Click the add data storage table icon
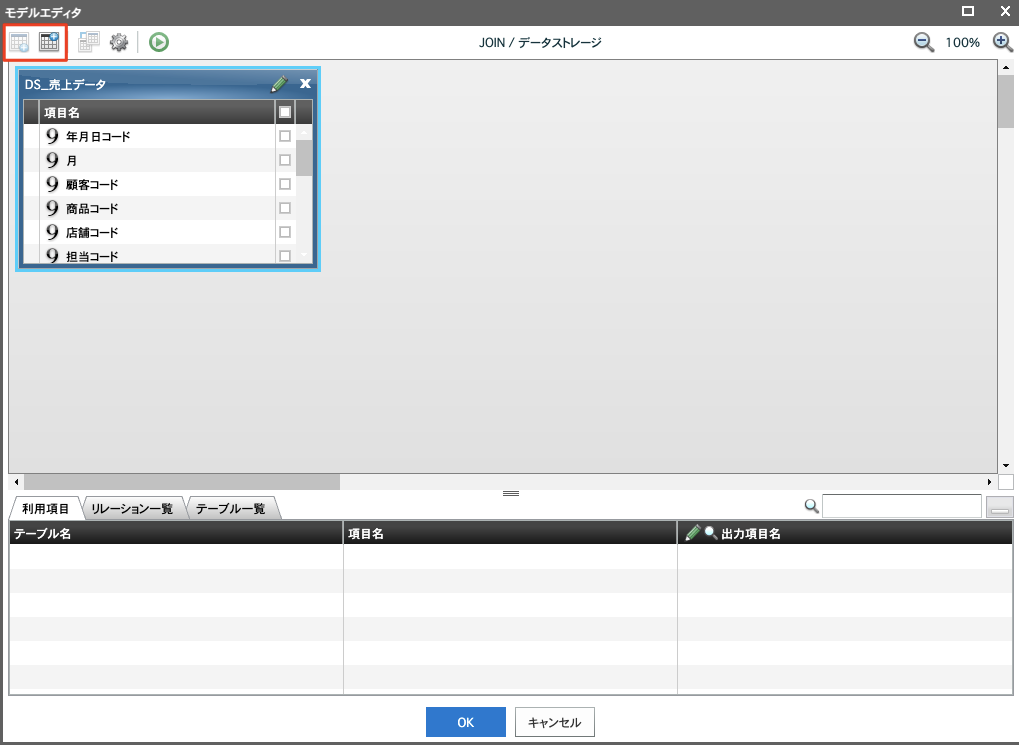 49,42
